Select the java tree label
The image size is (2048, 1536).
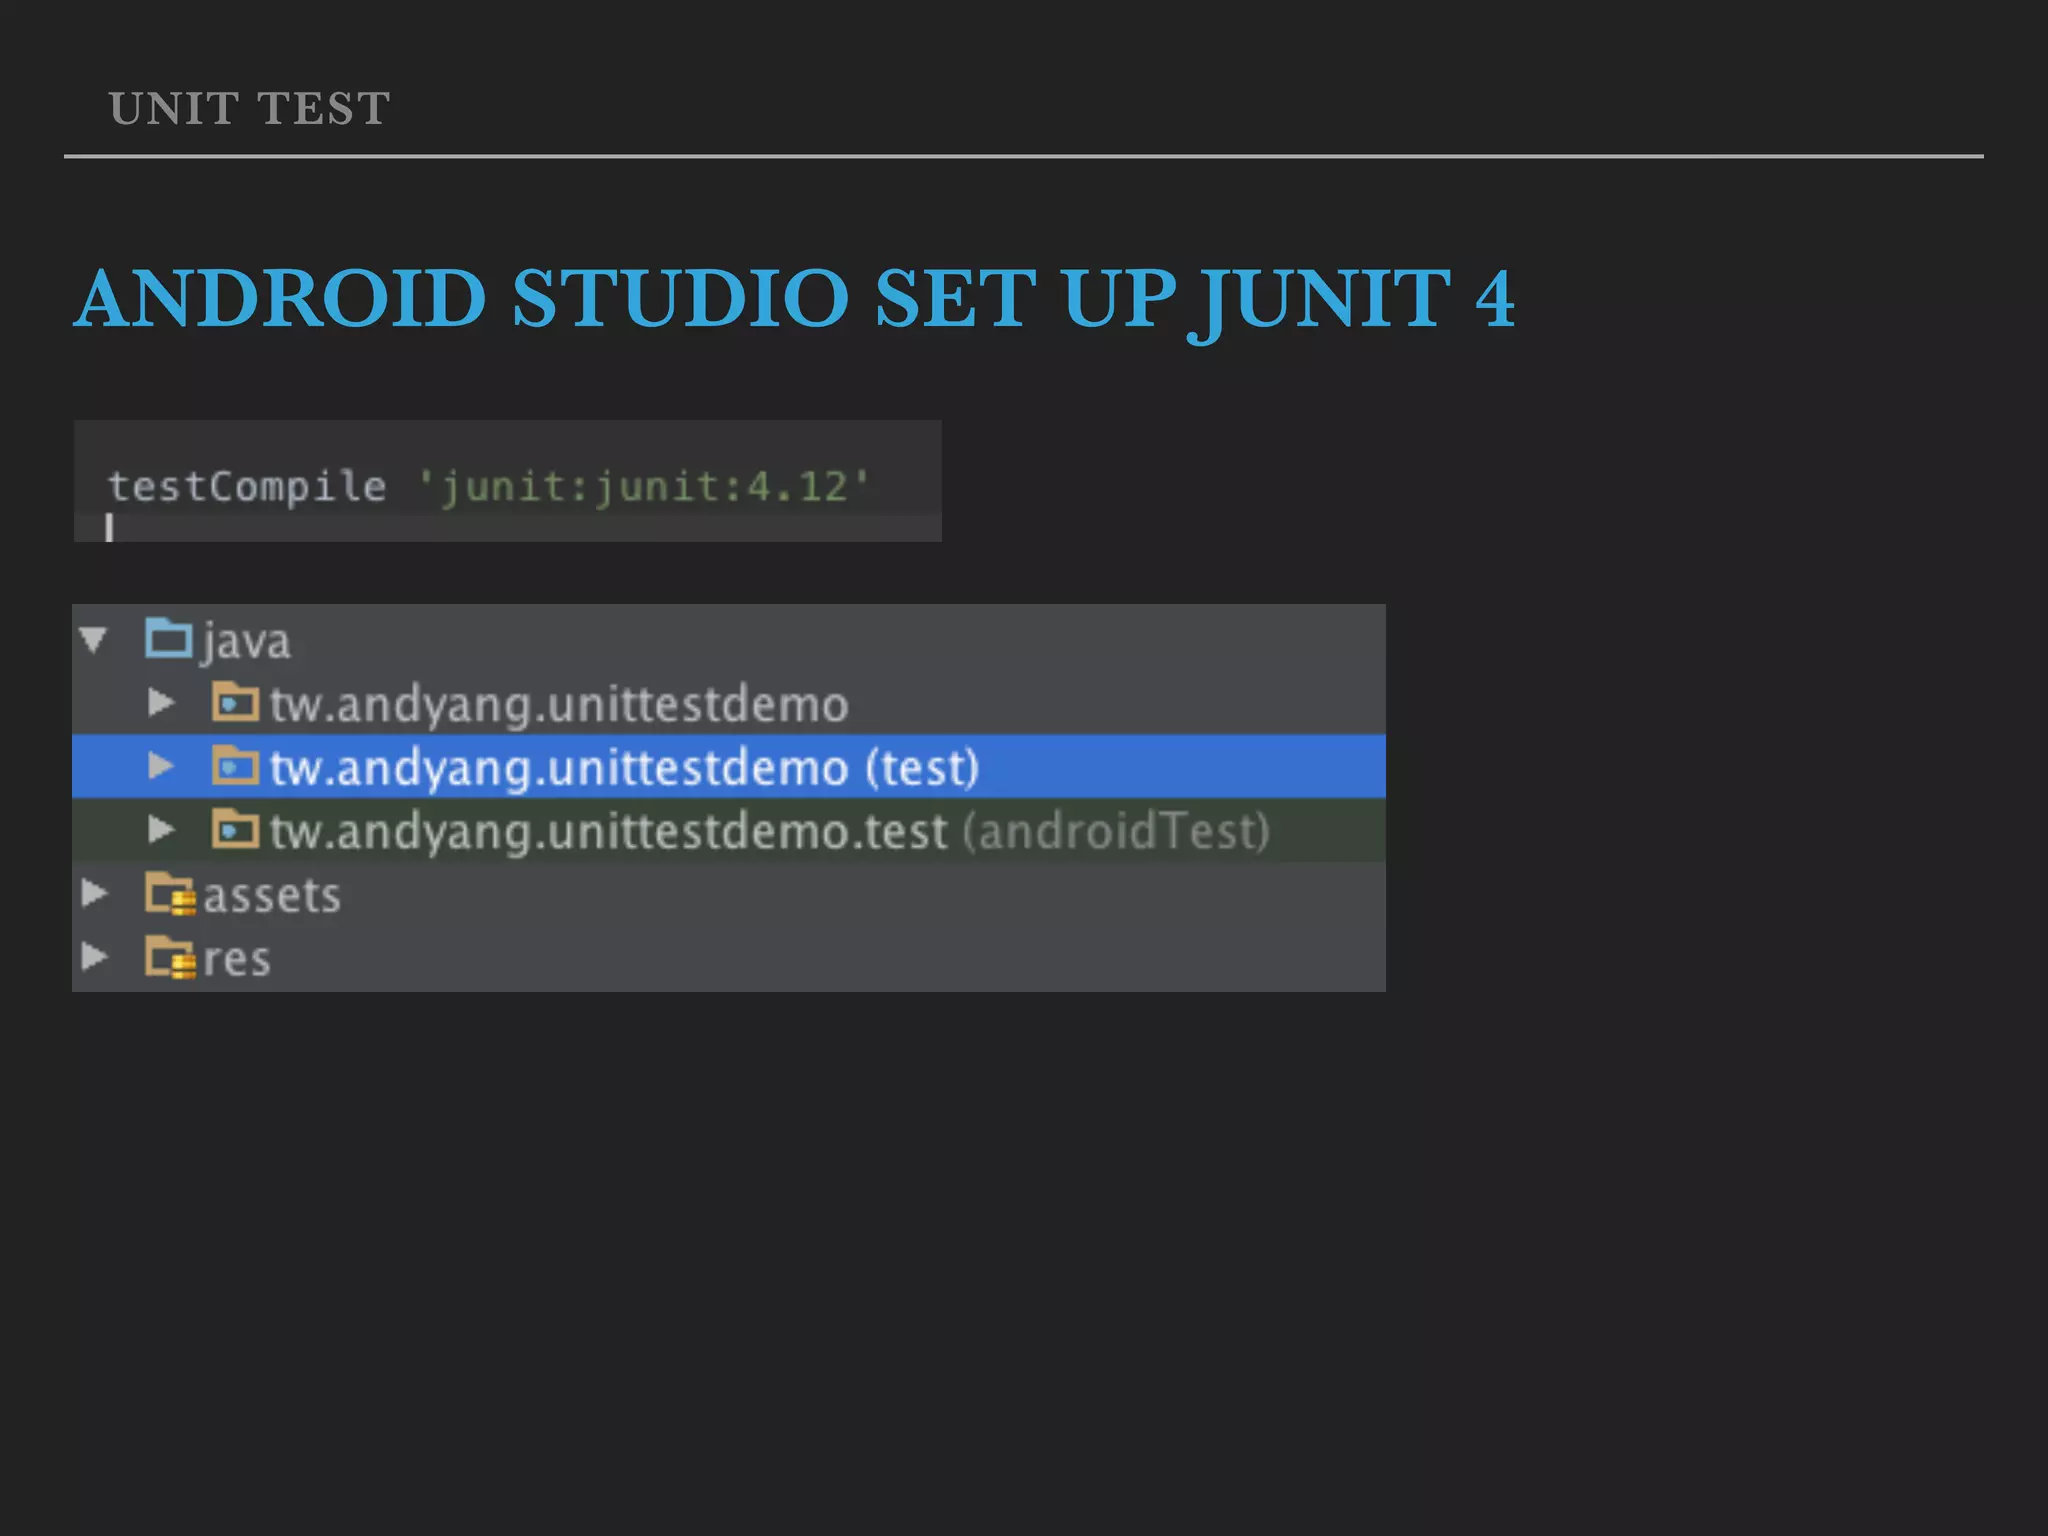tap(245, 642)
